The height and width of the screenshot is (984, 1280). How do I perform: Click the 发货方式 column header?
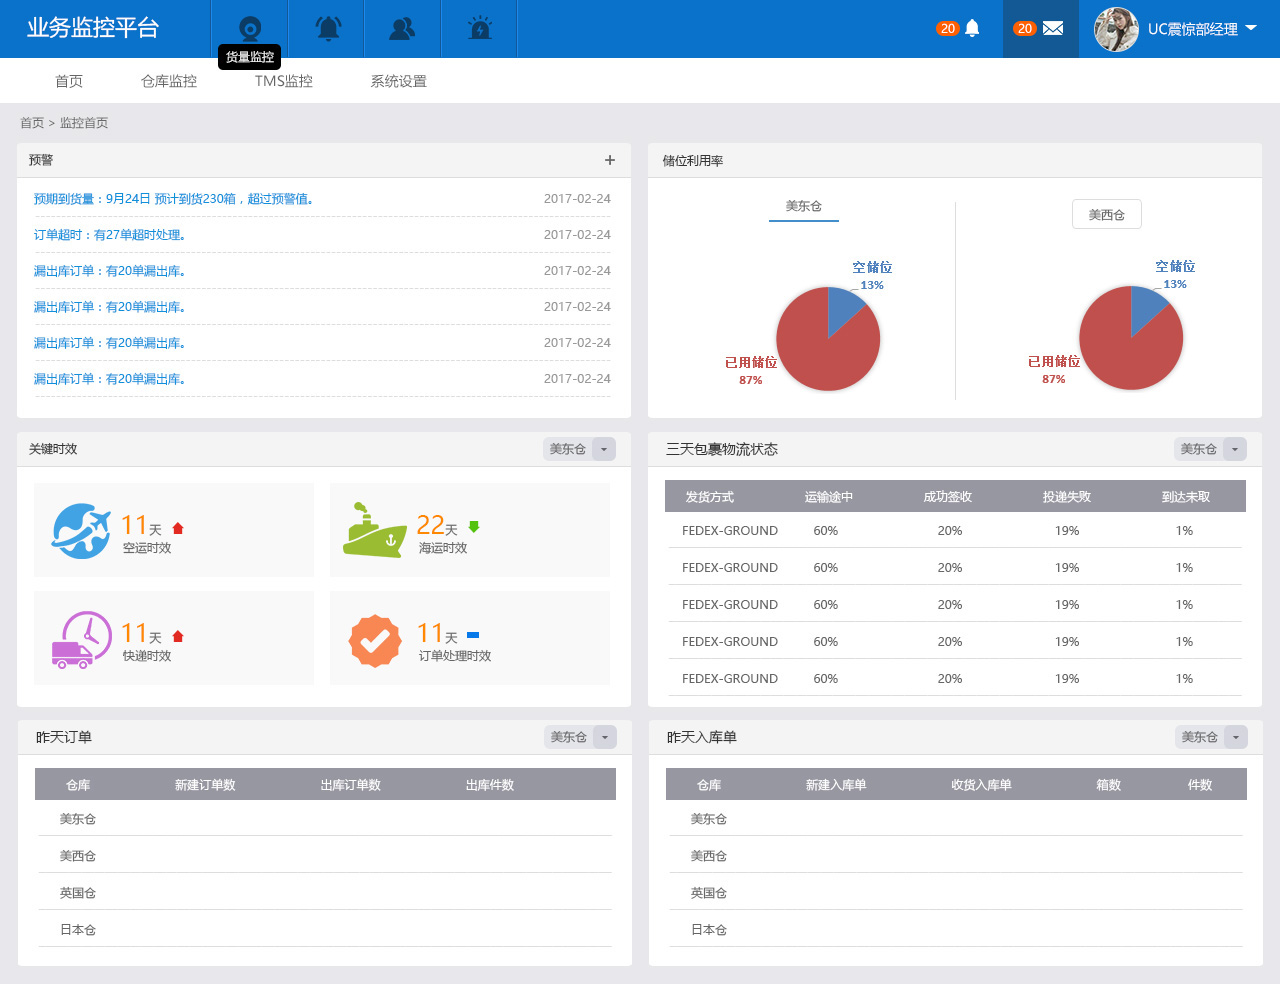coord(710,497)
